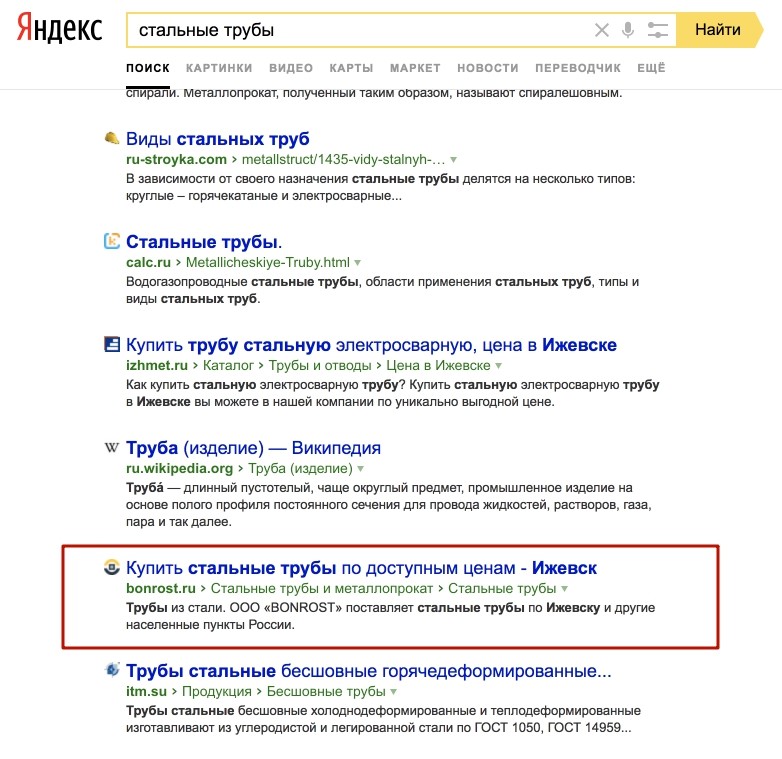This screenshot has width=782, height=759.
Task: Open result titled Стальные трубы.
Action: [203, 242]
